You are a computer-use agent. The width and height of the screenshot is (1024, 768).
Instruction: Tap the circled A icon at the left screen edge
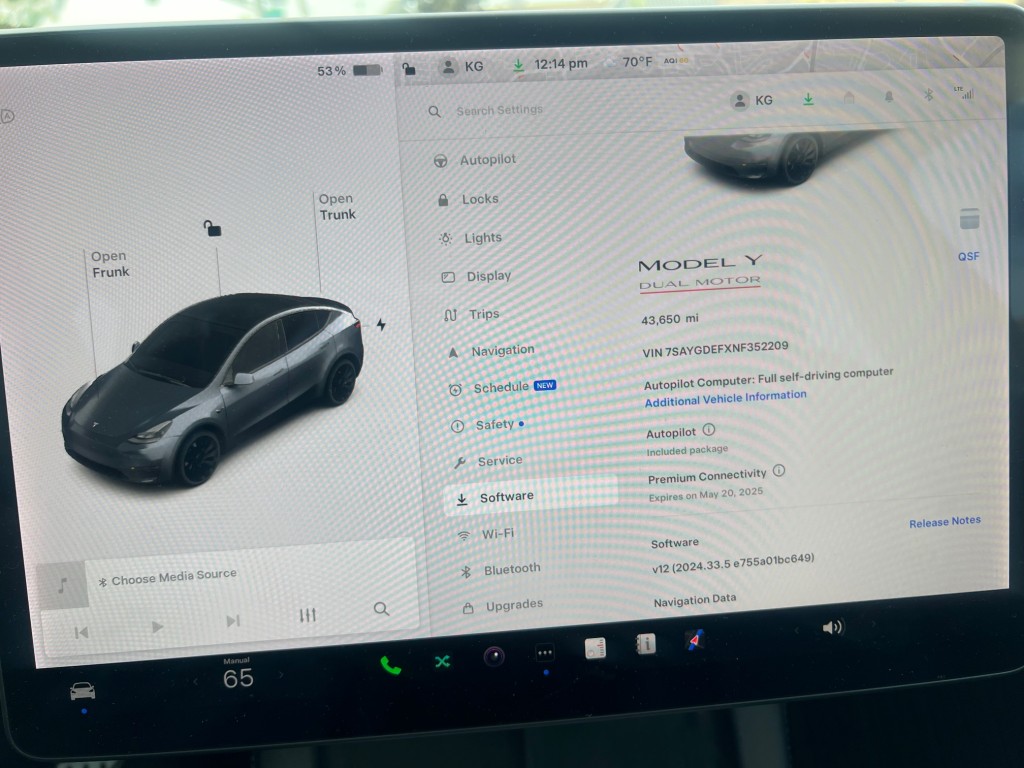pyautogui.click(x=7, y=116)
